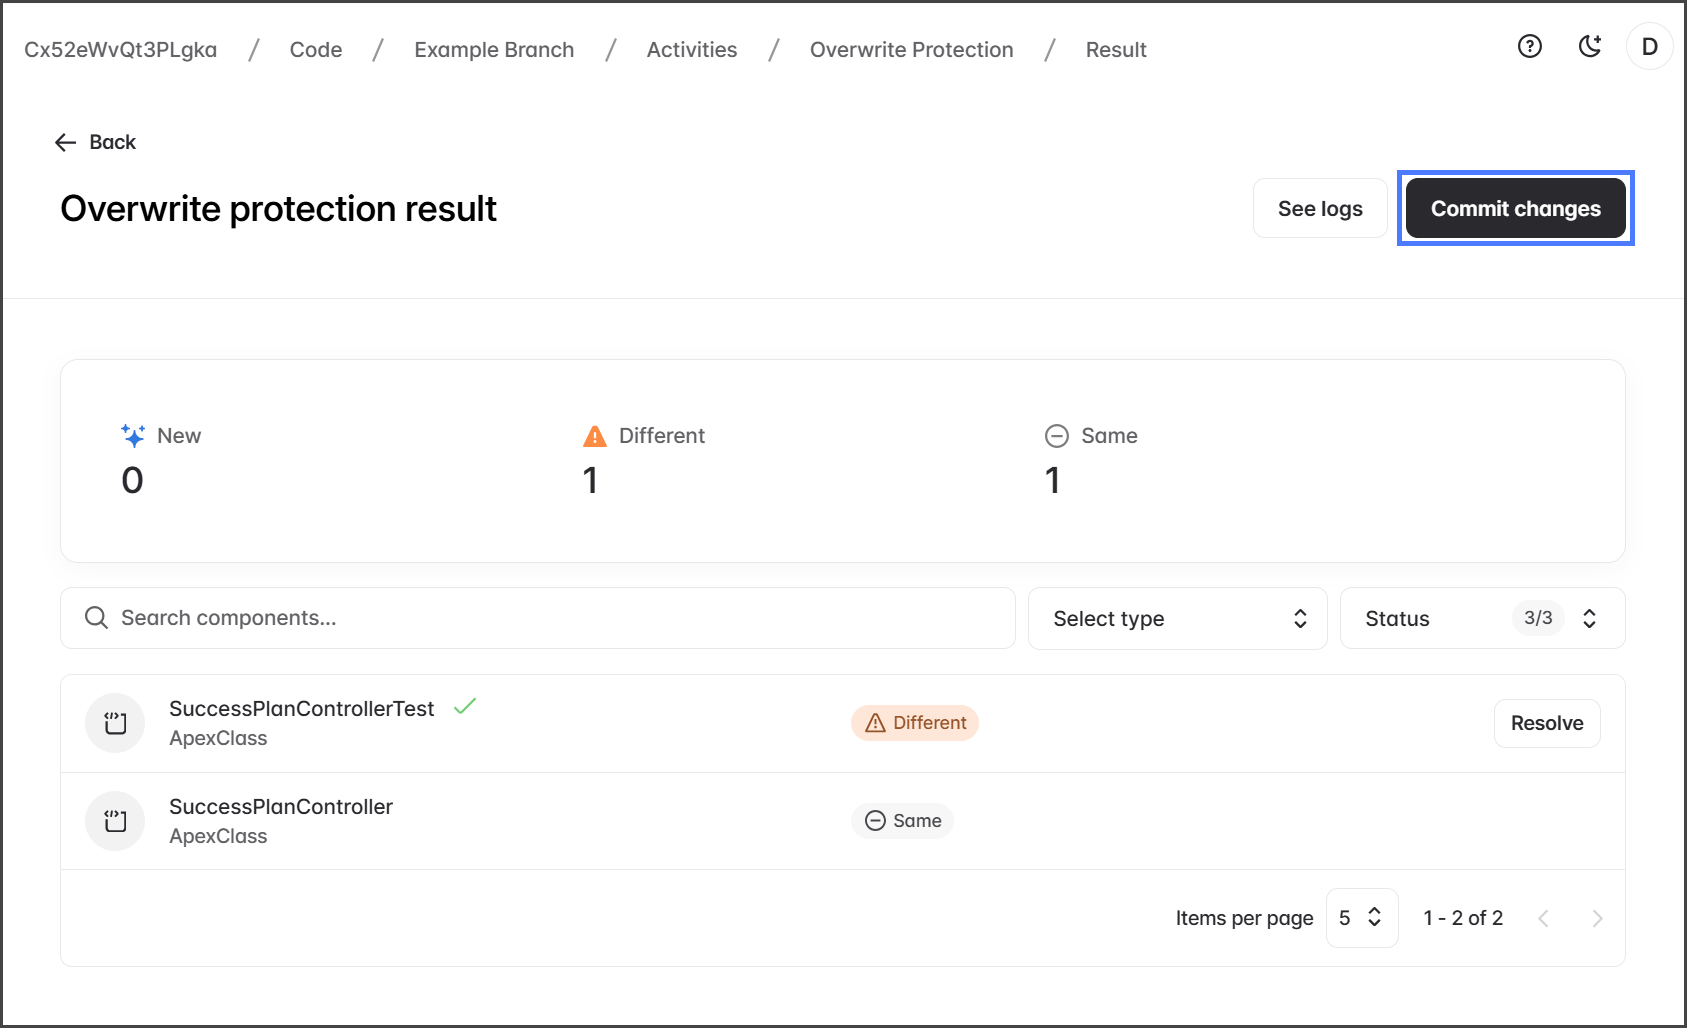Click the Same status badge
This screenshot has width=1687, height=1028.
tap(902, 821)
